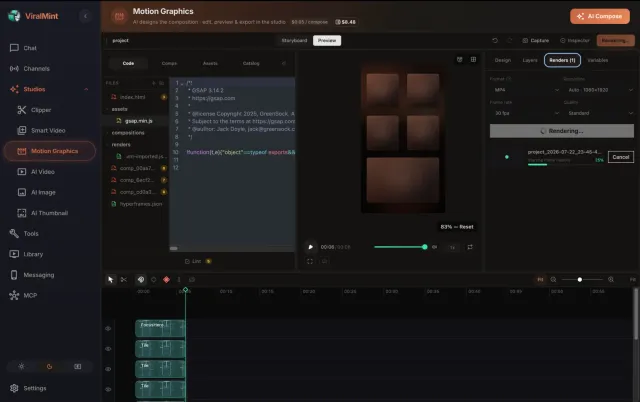
Task: Select the arrow selection tool in timeline toolbar
Action: click(x=111, y=280)
